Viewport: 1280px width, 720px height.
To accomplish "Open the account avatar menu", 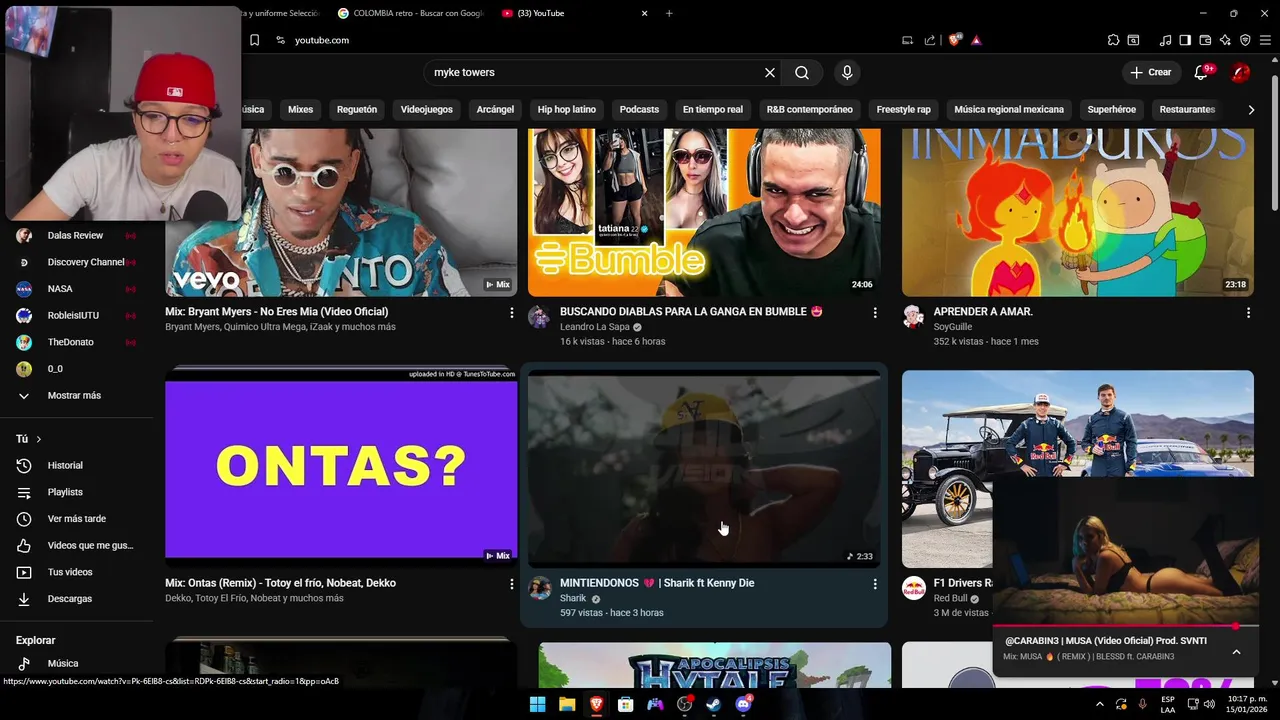I will (x=1240, y=72).
